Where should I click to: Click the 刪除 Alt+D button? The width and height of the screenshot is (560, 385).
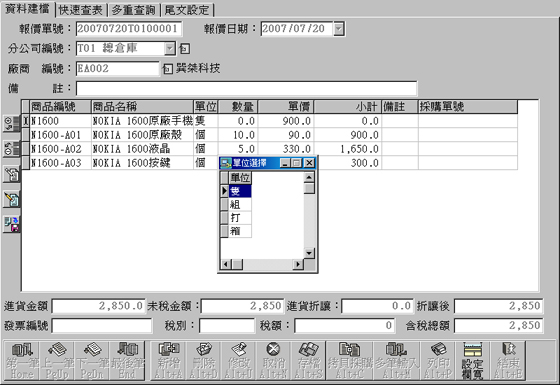pyautogui.click(x=204, y=360)
